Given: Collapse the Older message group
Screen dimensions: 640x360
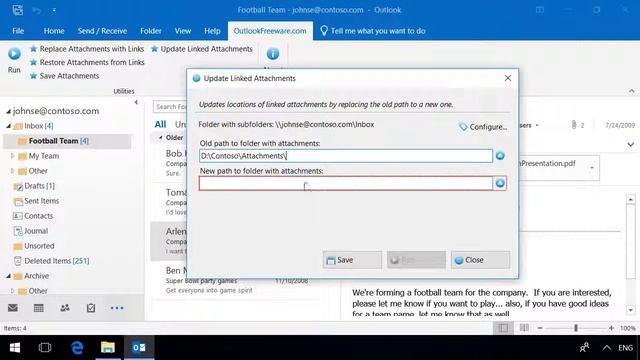Looking at the screenshot, I should click(161, 138).
